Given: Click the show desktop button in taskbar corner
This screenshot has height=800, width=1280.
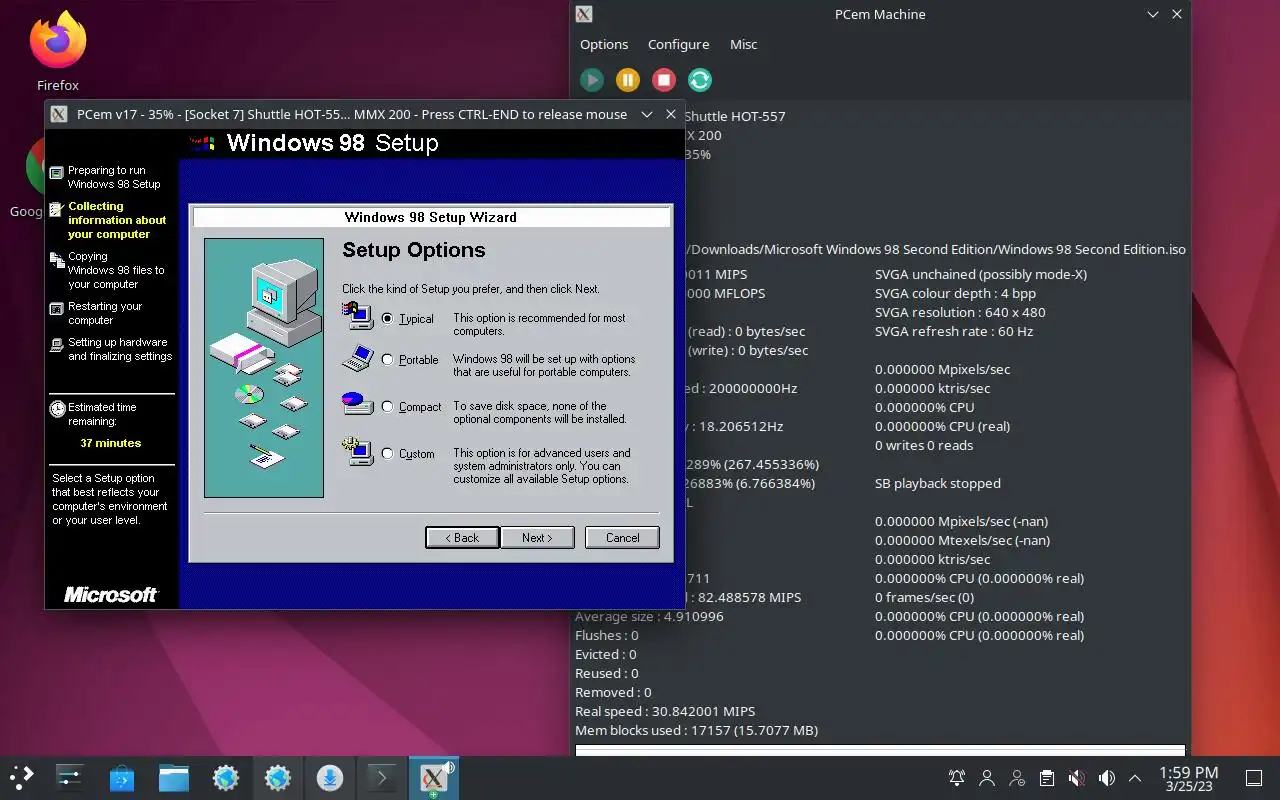Looking at the screenshot, I should coord(1253,778).
